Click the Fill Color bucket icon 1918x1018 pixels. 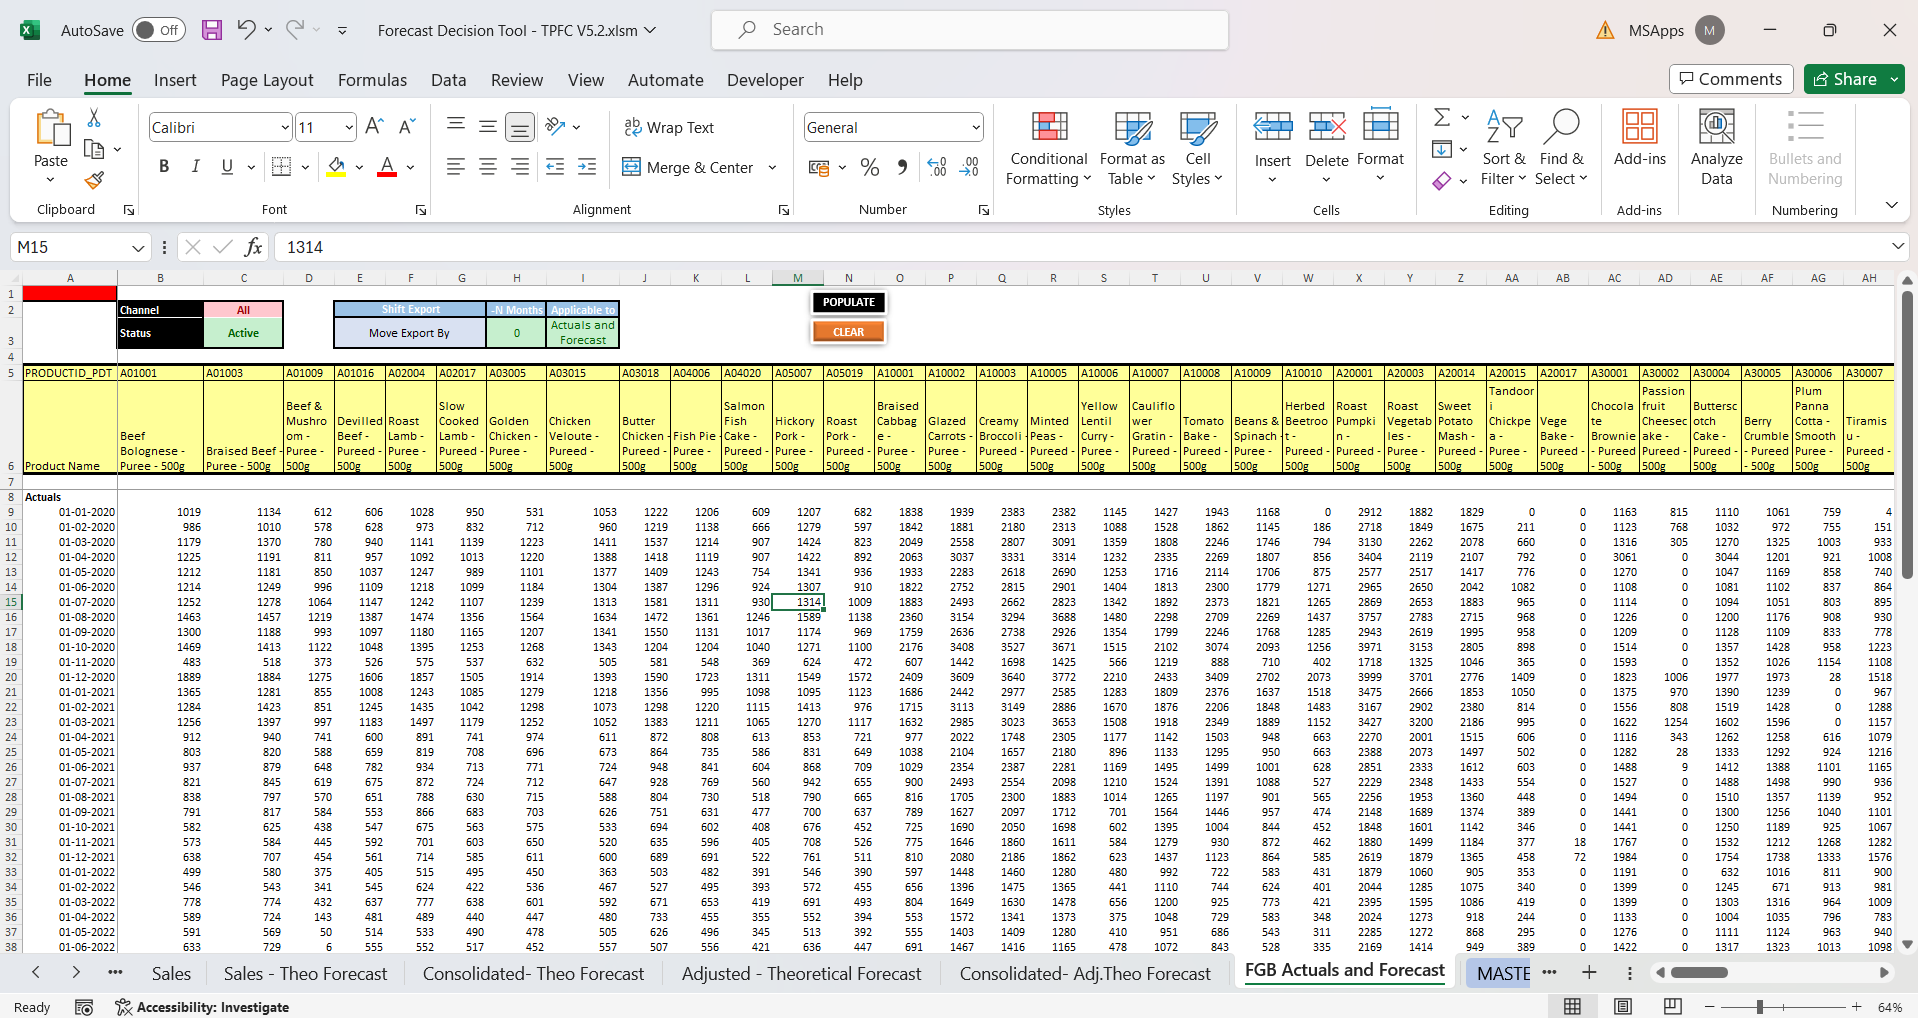tap(337, 167)
